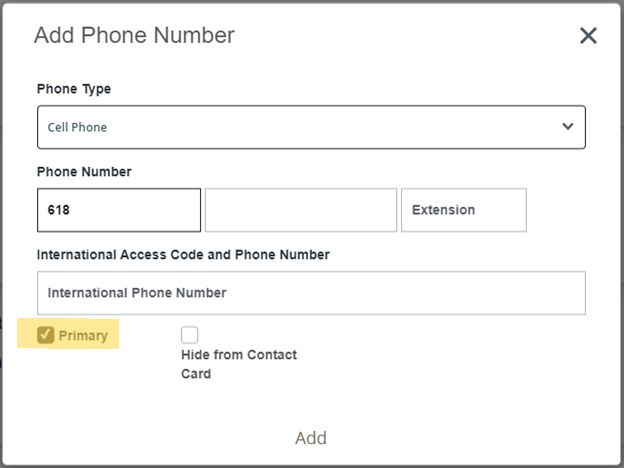
Task: Click the Phone Number field label
Action: click(x=84, y=172)
